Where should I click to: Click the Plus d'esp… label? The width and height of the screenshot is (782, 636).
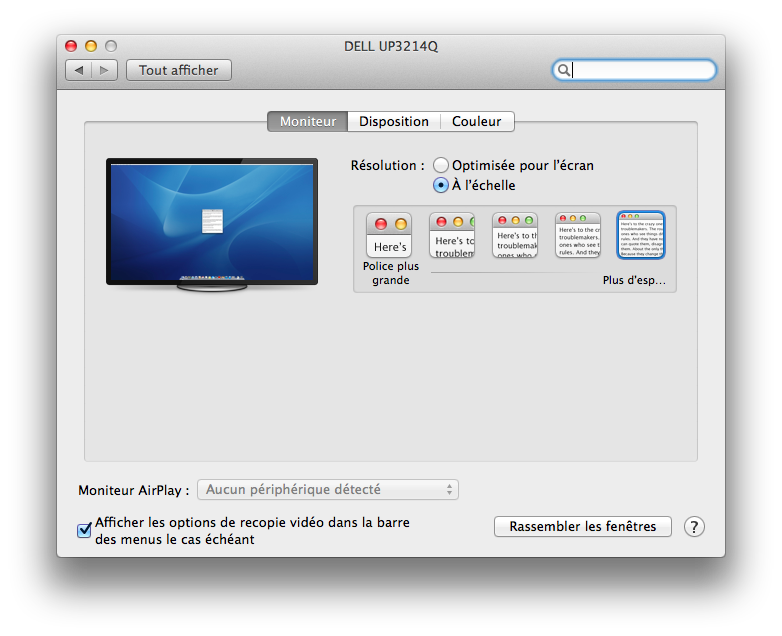coord(634,280)
